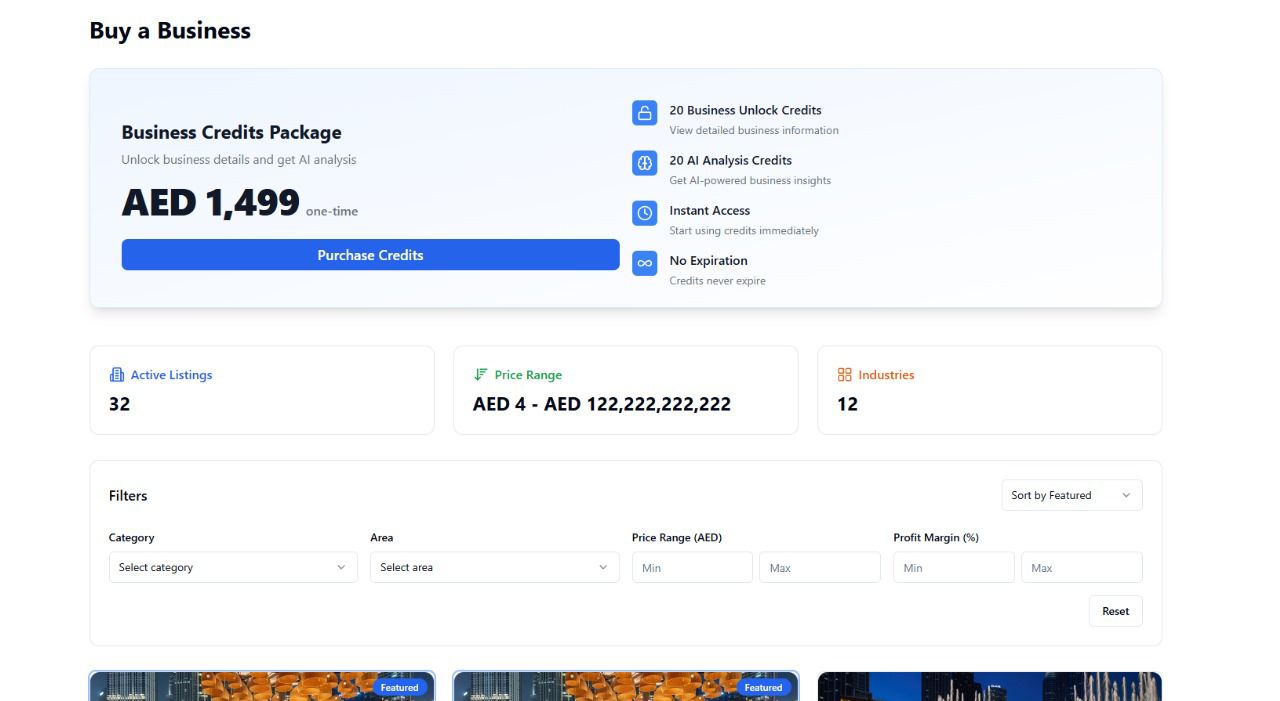
Task: Click '20 Business Unlock Credits' text
Action: point(745,110)
